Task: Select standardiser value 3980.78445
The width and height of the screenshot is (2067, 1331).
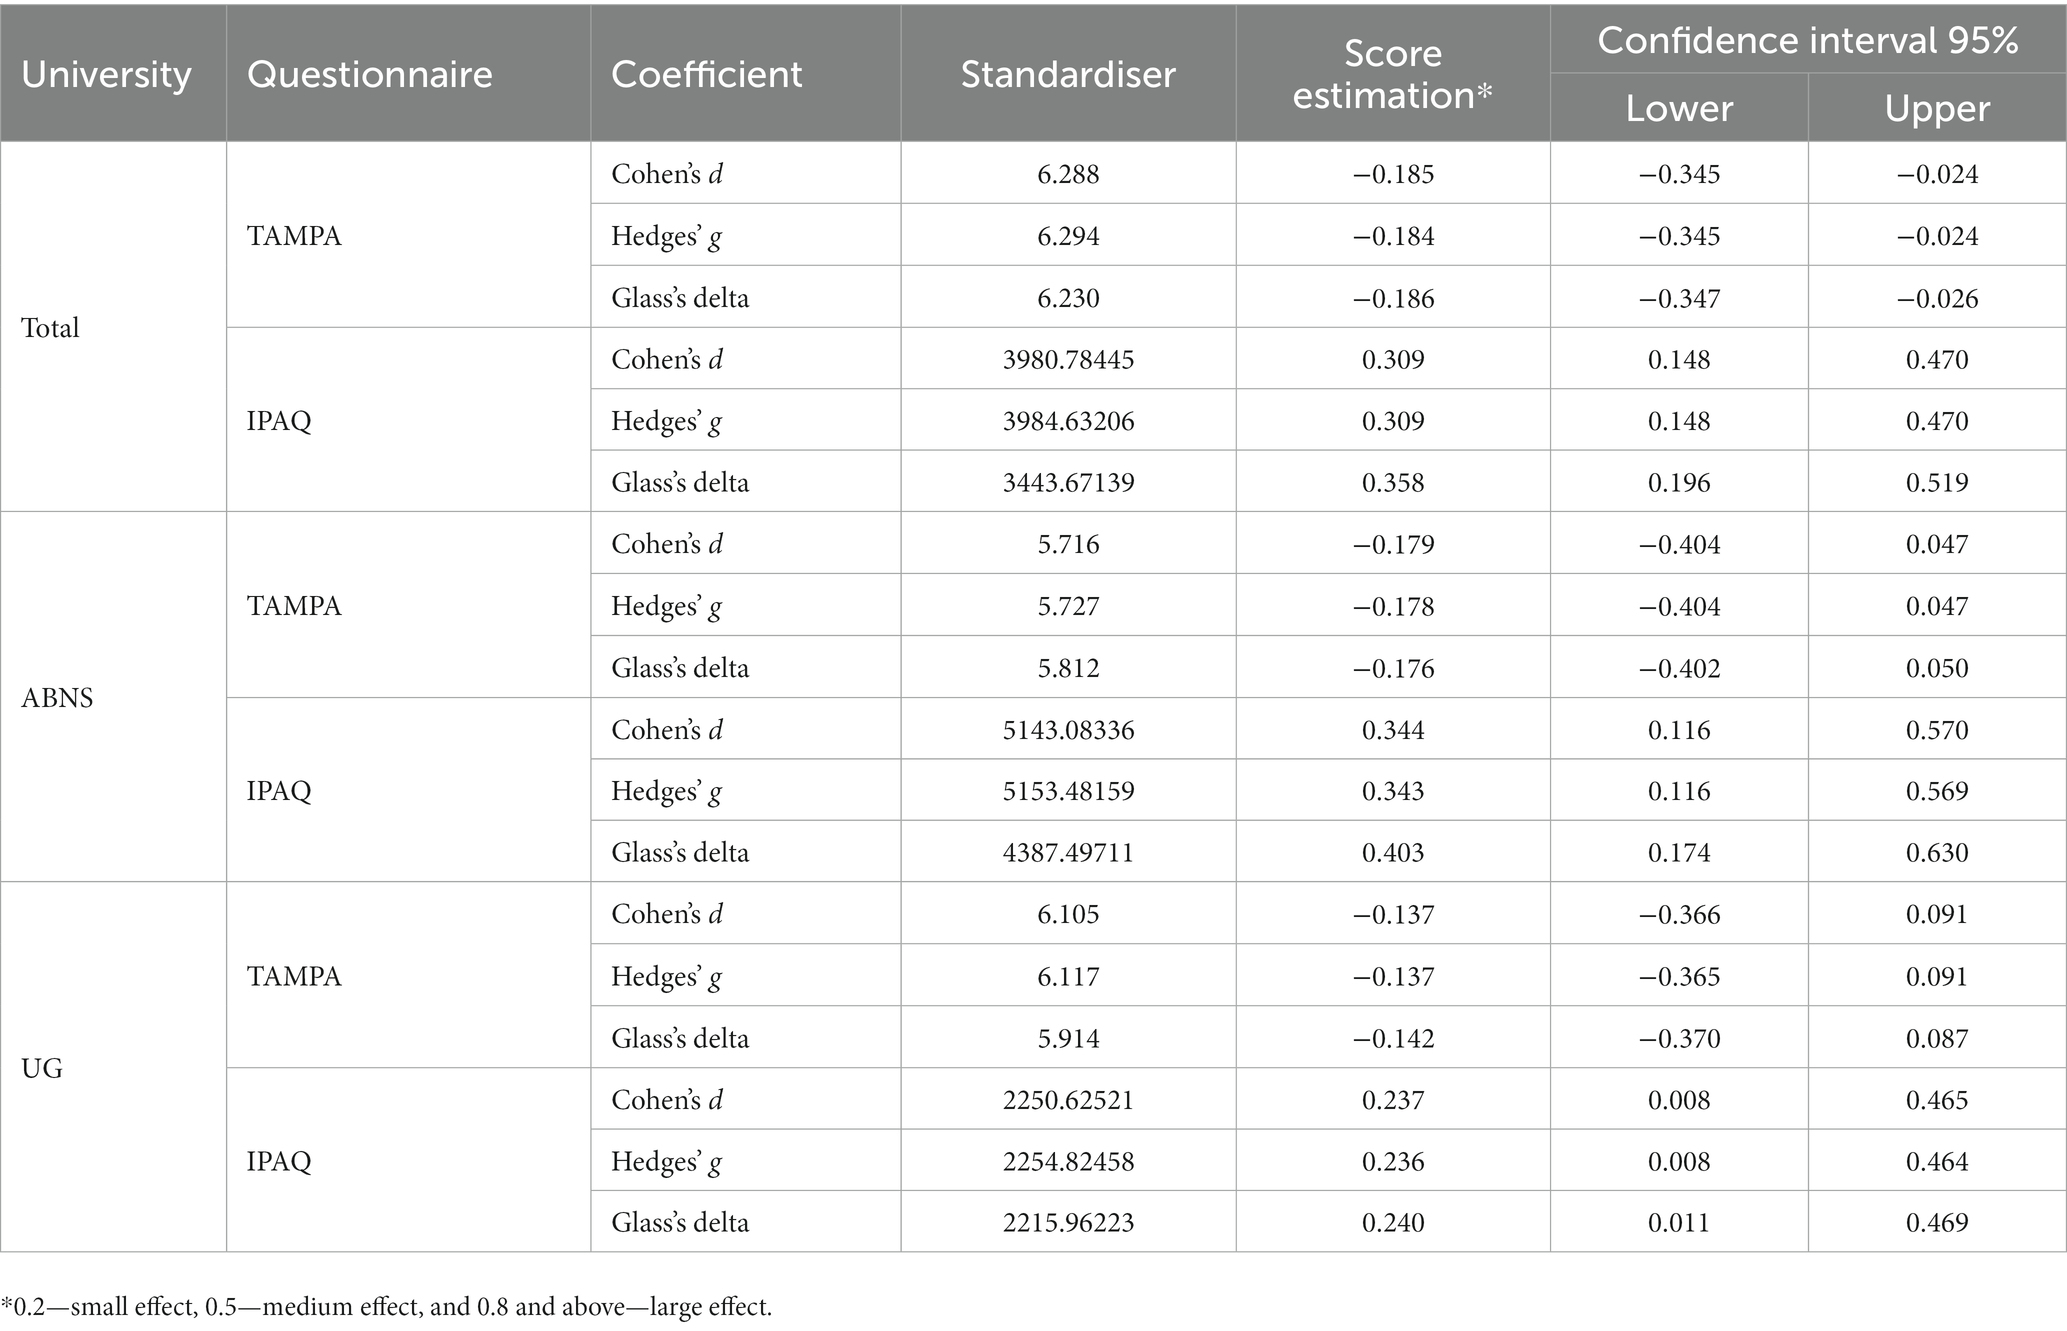Action: 1068,359
